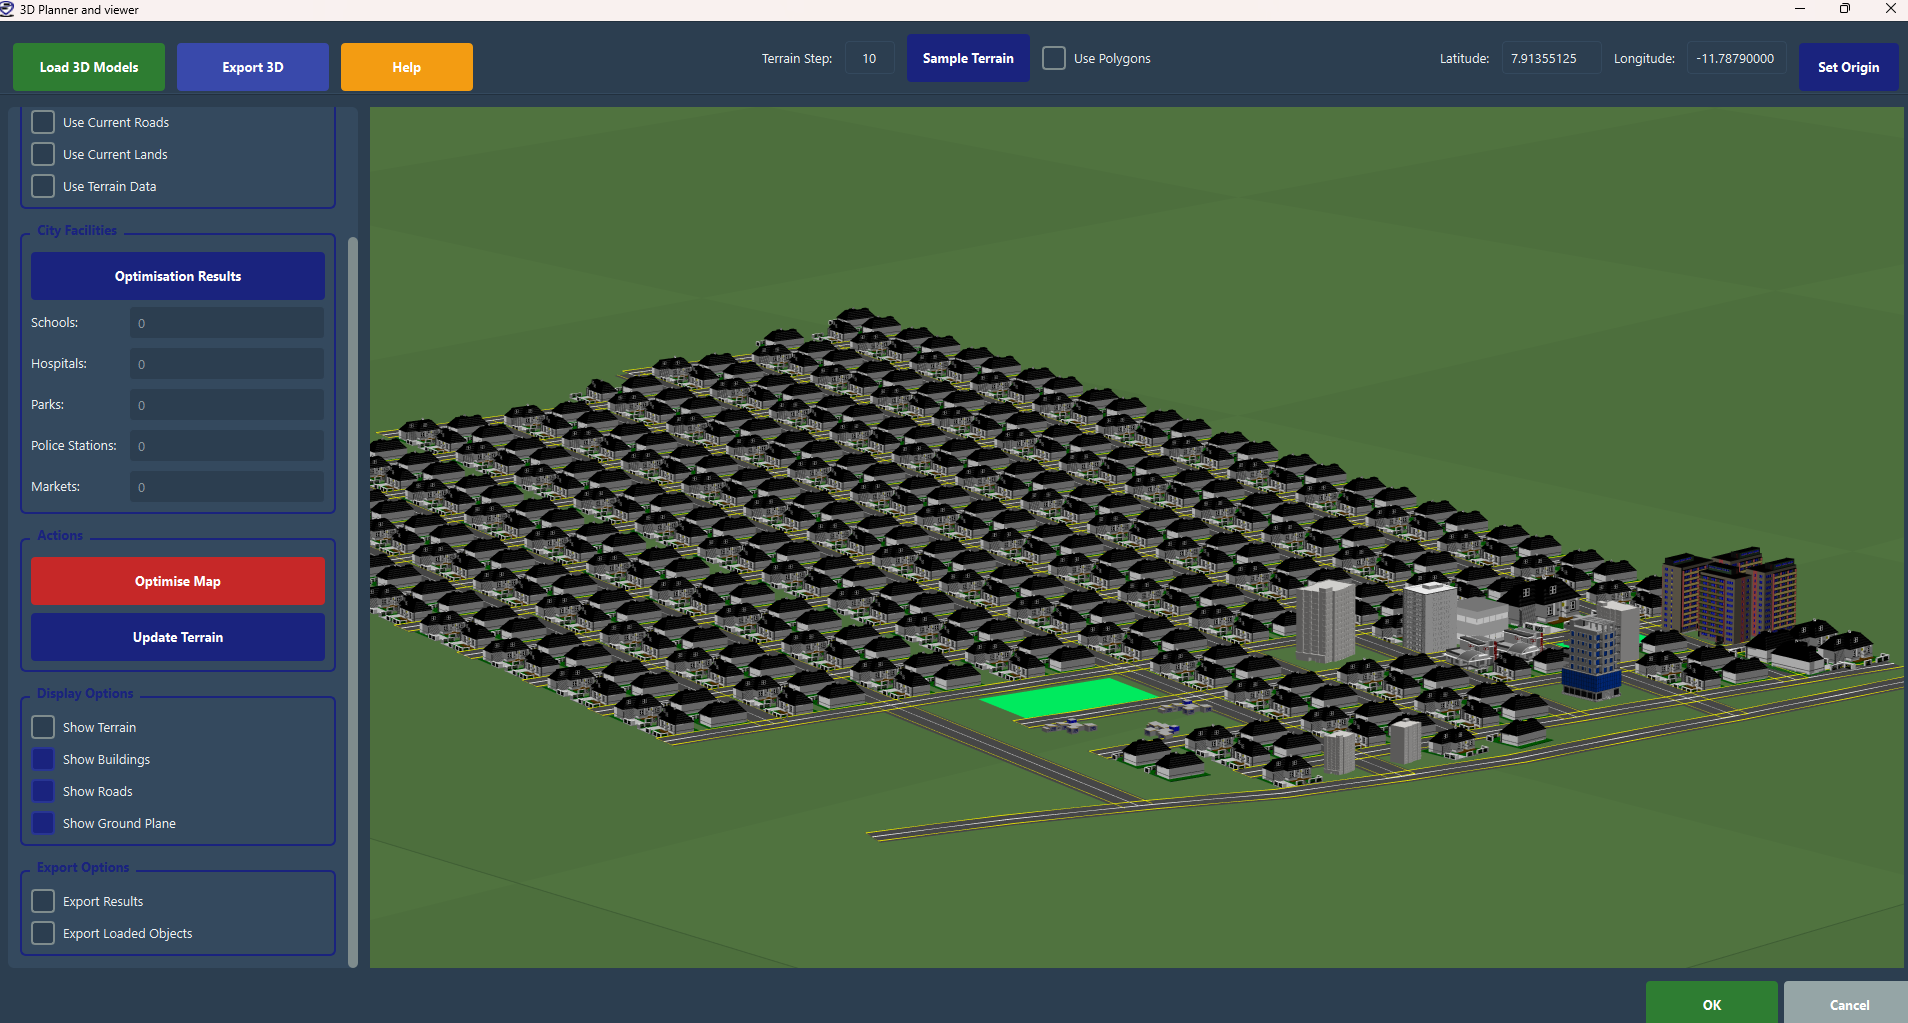Click the Longitude input field
The width and height of the screenshot is (1908, 1023).
(x=1737, y=58)
